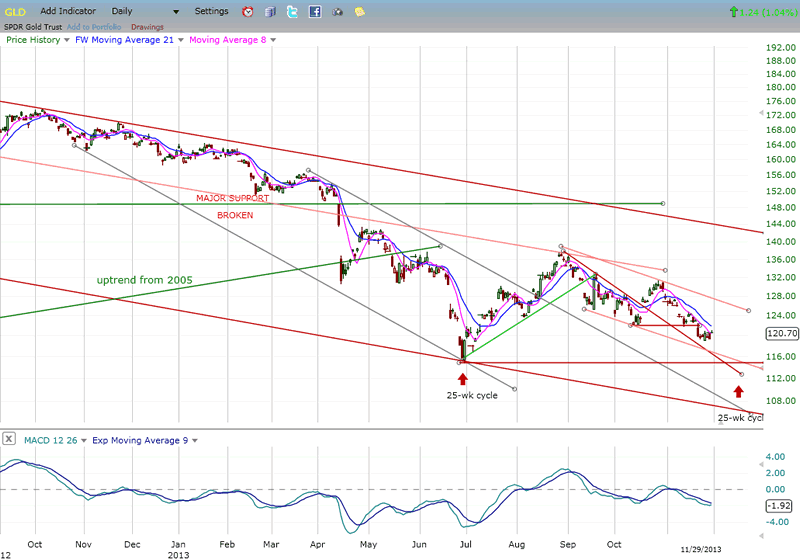This screenshot has height=559, width=800.
Task: Click the green up arrow price change
Action: (x=736, y=12)
